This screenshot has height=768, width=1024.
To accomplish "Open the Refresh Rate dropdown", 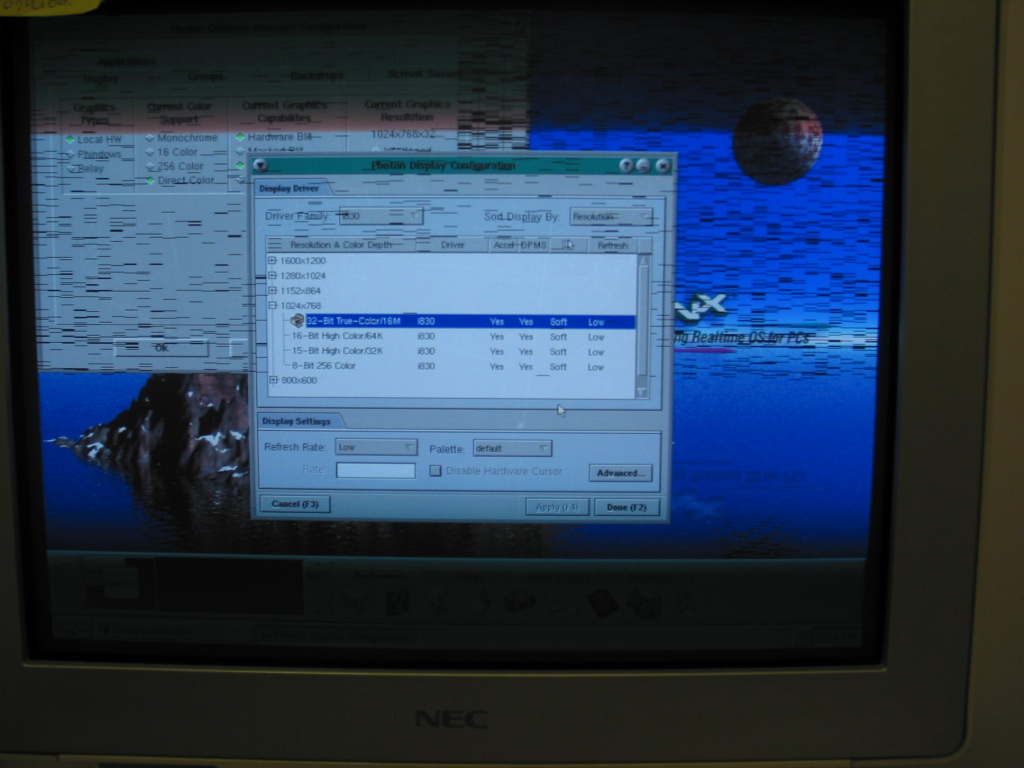I will 376,448.
